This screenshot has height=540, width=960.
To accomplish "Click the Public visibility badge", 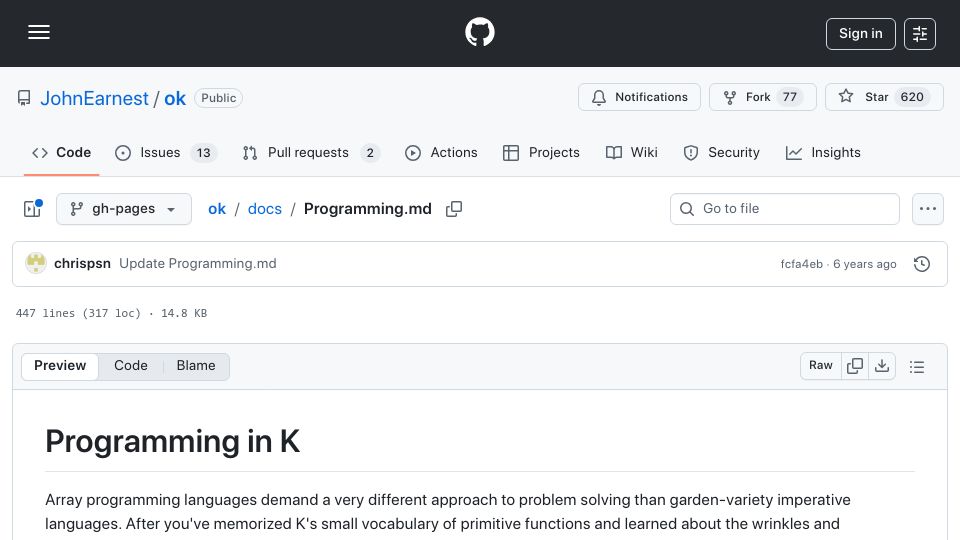I will click(x=219, y=98).
